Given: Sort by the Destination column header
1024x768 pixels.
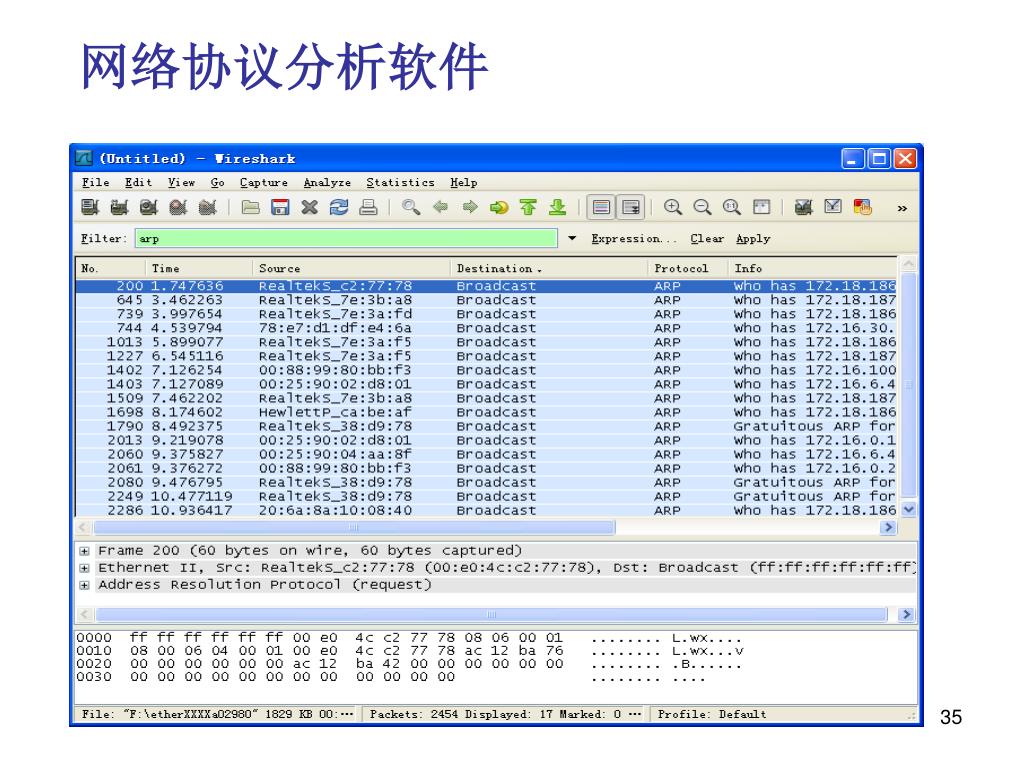Looking at the screenshot, I should [x=549, y=268].
